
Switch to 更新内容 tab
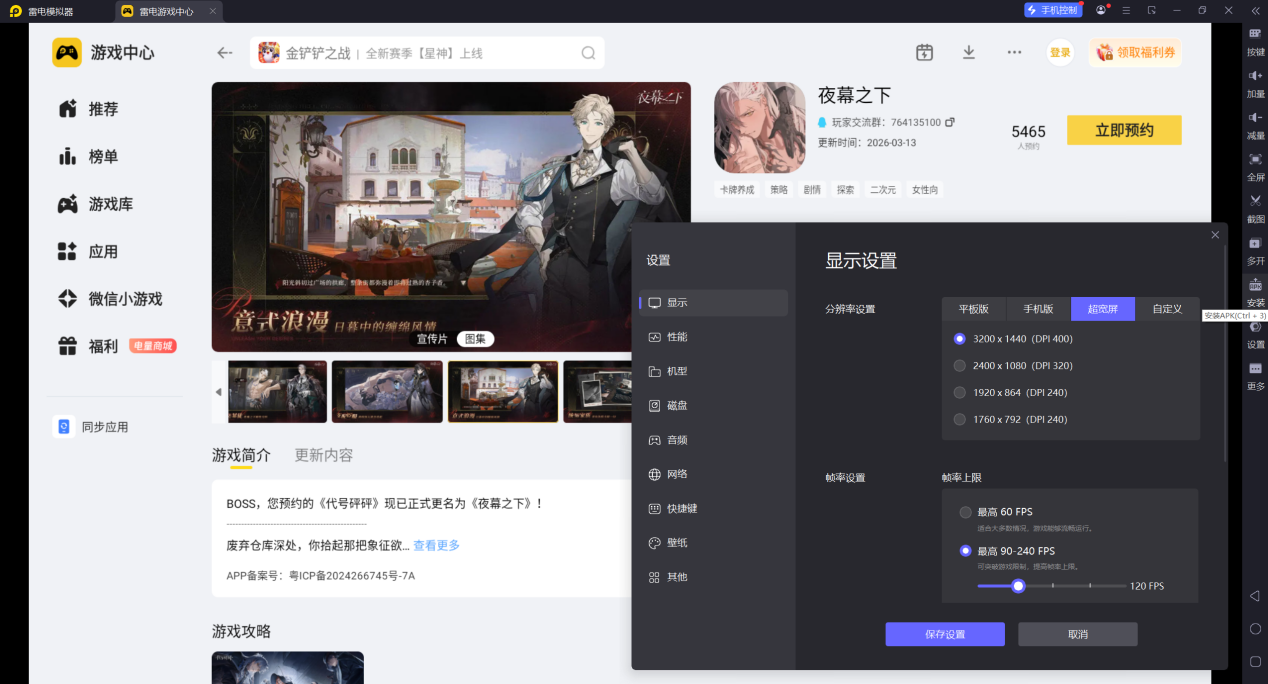click(323, 455)
